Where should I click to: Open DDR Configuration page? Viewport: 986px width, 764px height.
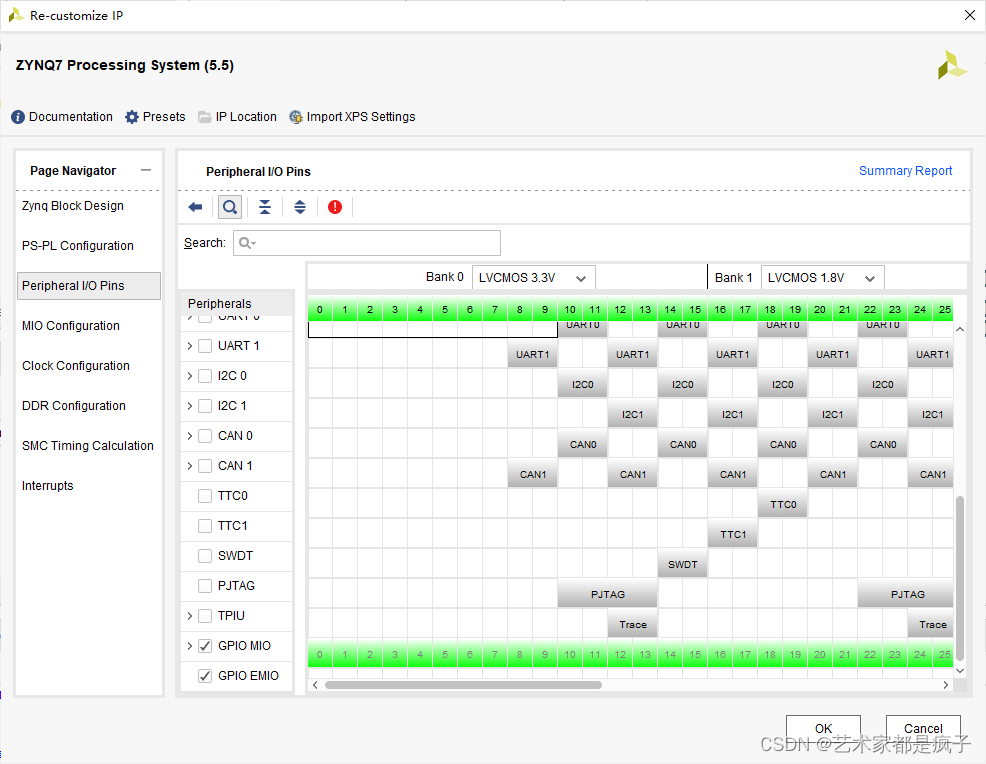(x=74, y=406)
